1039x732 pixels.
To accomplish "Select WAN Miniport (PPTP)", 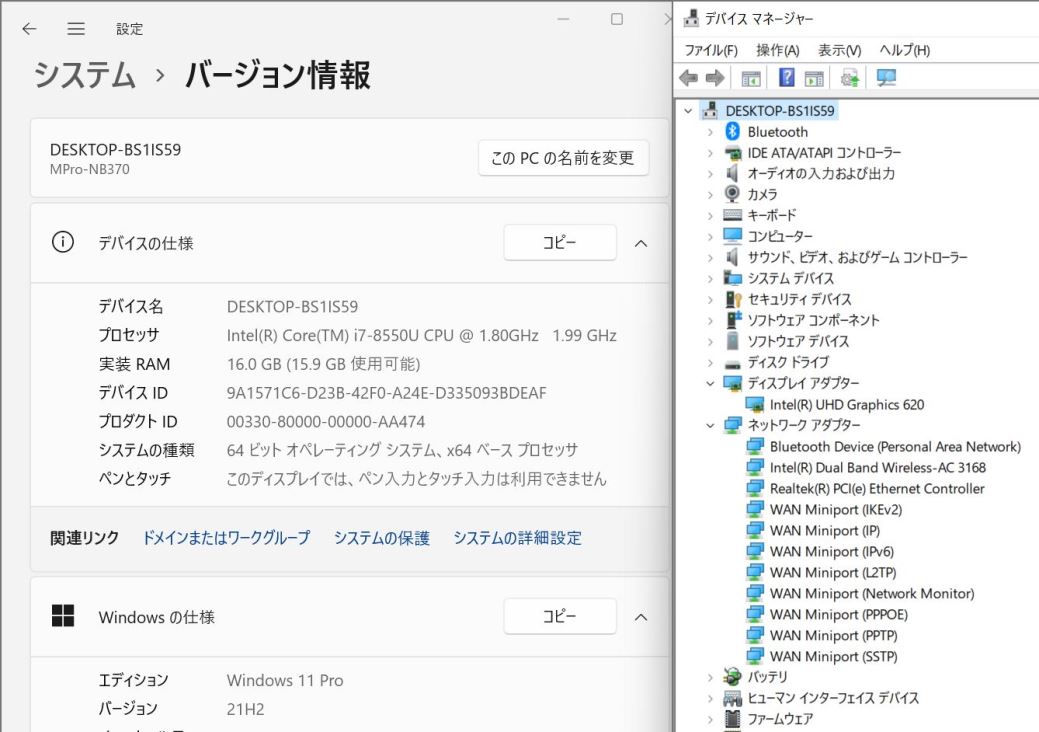I will pyautogui.click(x=834, y=635).
